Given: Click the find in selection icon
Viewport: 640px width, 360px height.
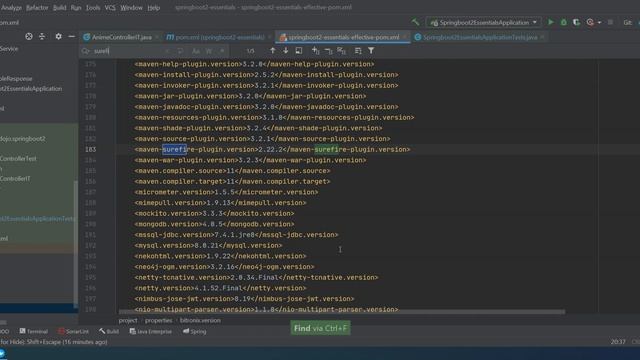Looking at the screenshot, I should point(299,51).
